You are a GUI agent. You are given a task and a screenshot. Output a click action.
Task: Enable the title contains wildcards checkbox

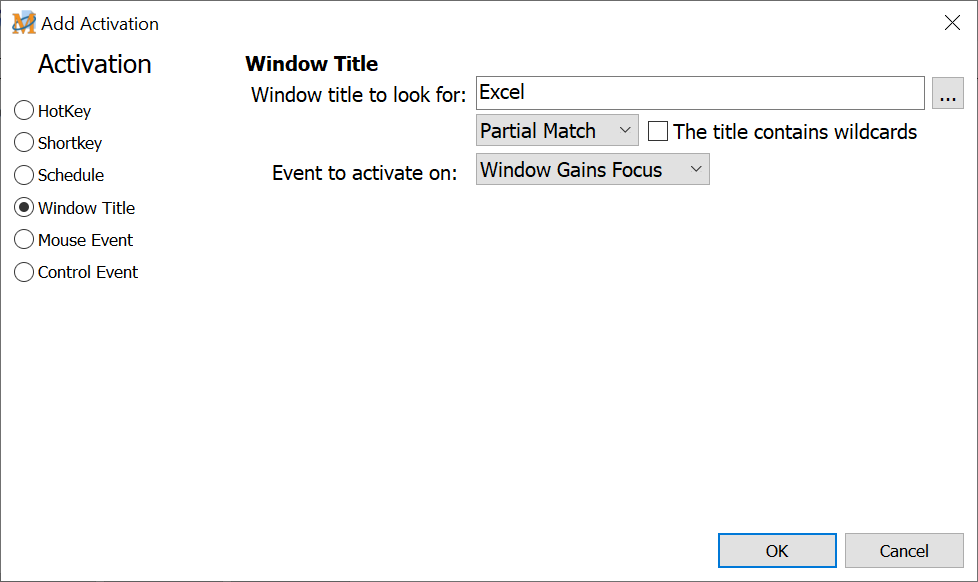(x=658, y=131)
